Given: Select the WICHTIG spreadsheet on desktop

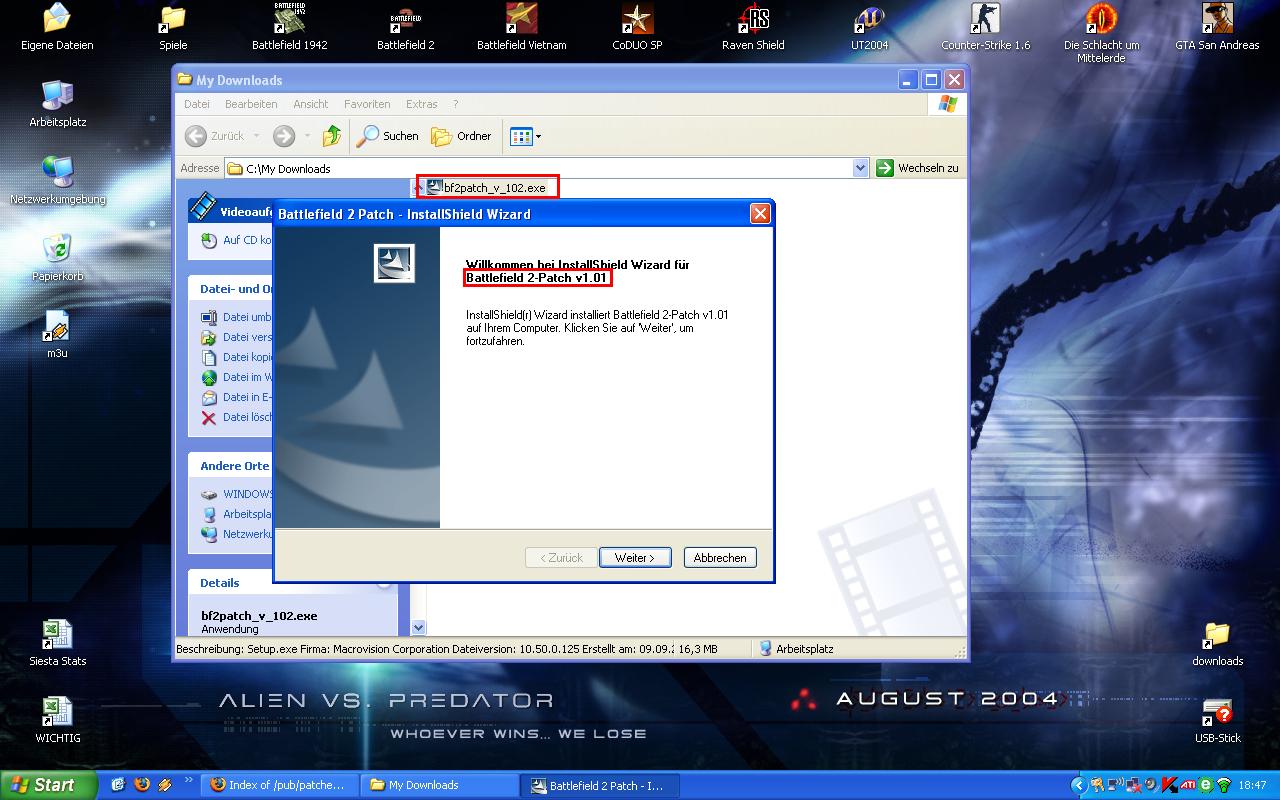Looking at the screenshot, I should [x=57, y=720].
